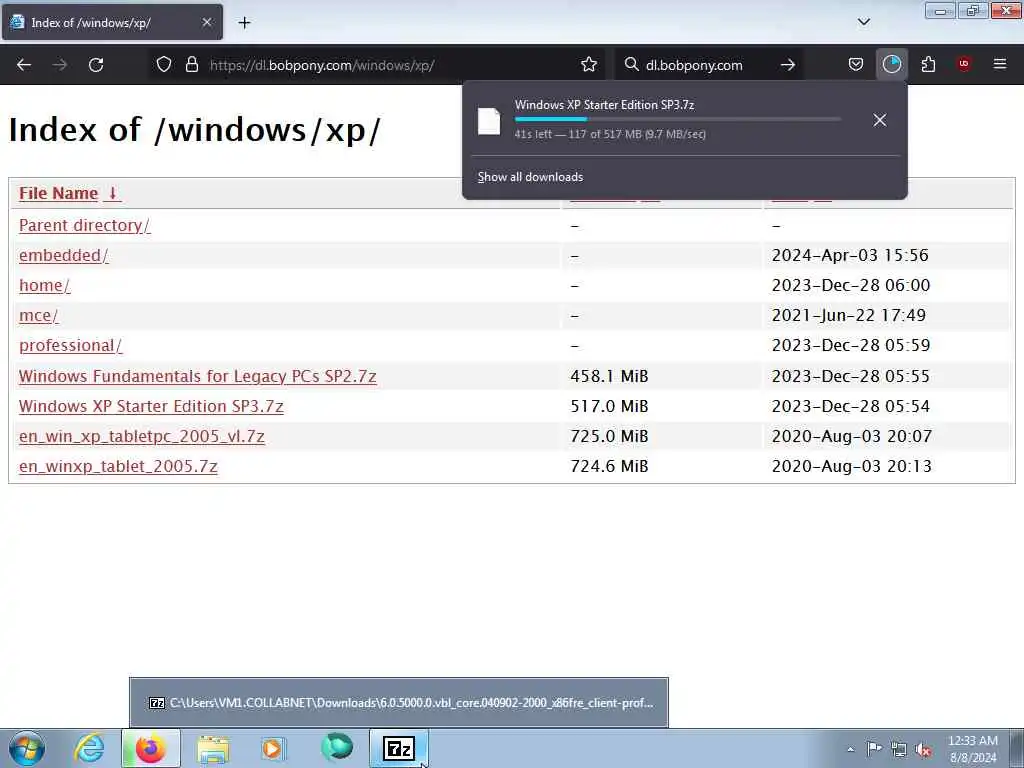Click the URL address bar

click(376, 65)
